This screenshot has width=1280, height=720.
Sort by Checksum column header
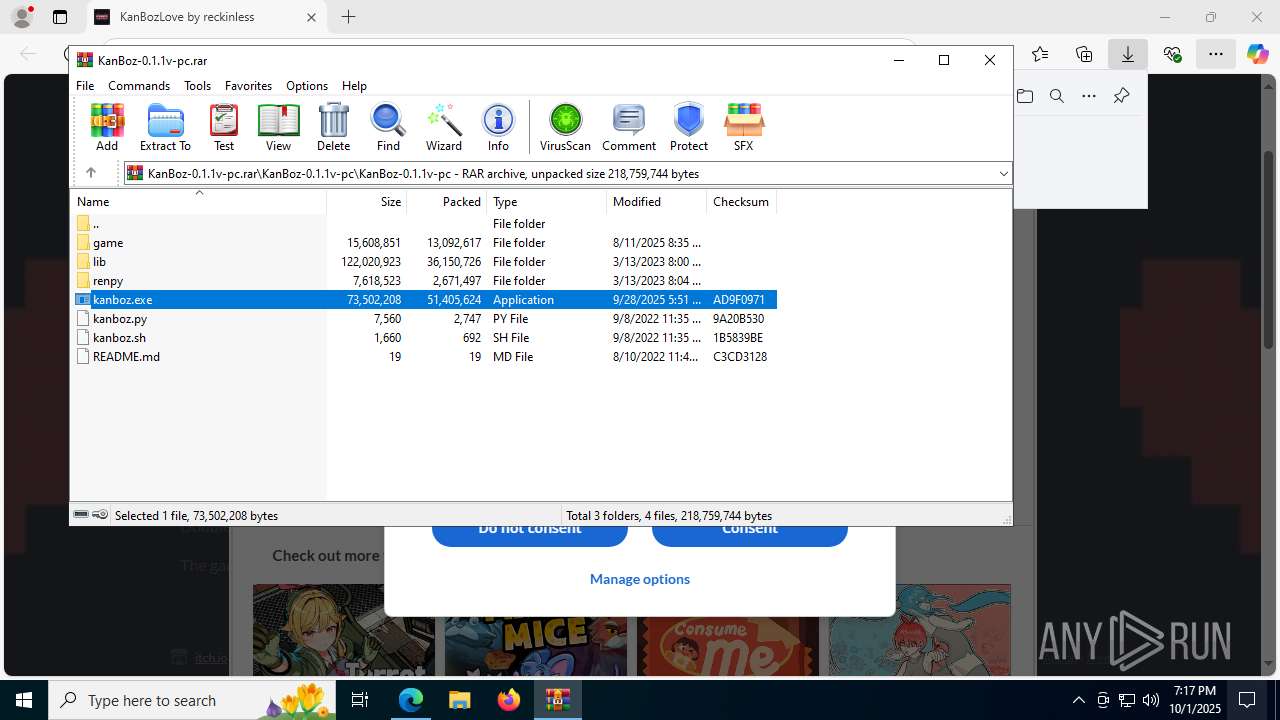click(742, 202)
